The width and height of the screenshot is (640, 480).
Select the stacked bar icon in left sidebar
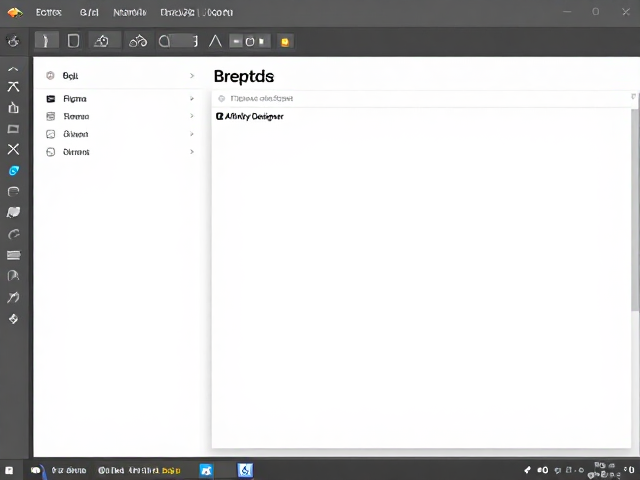click(x=13, y=255)
